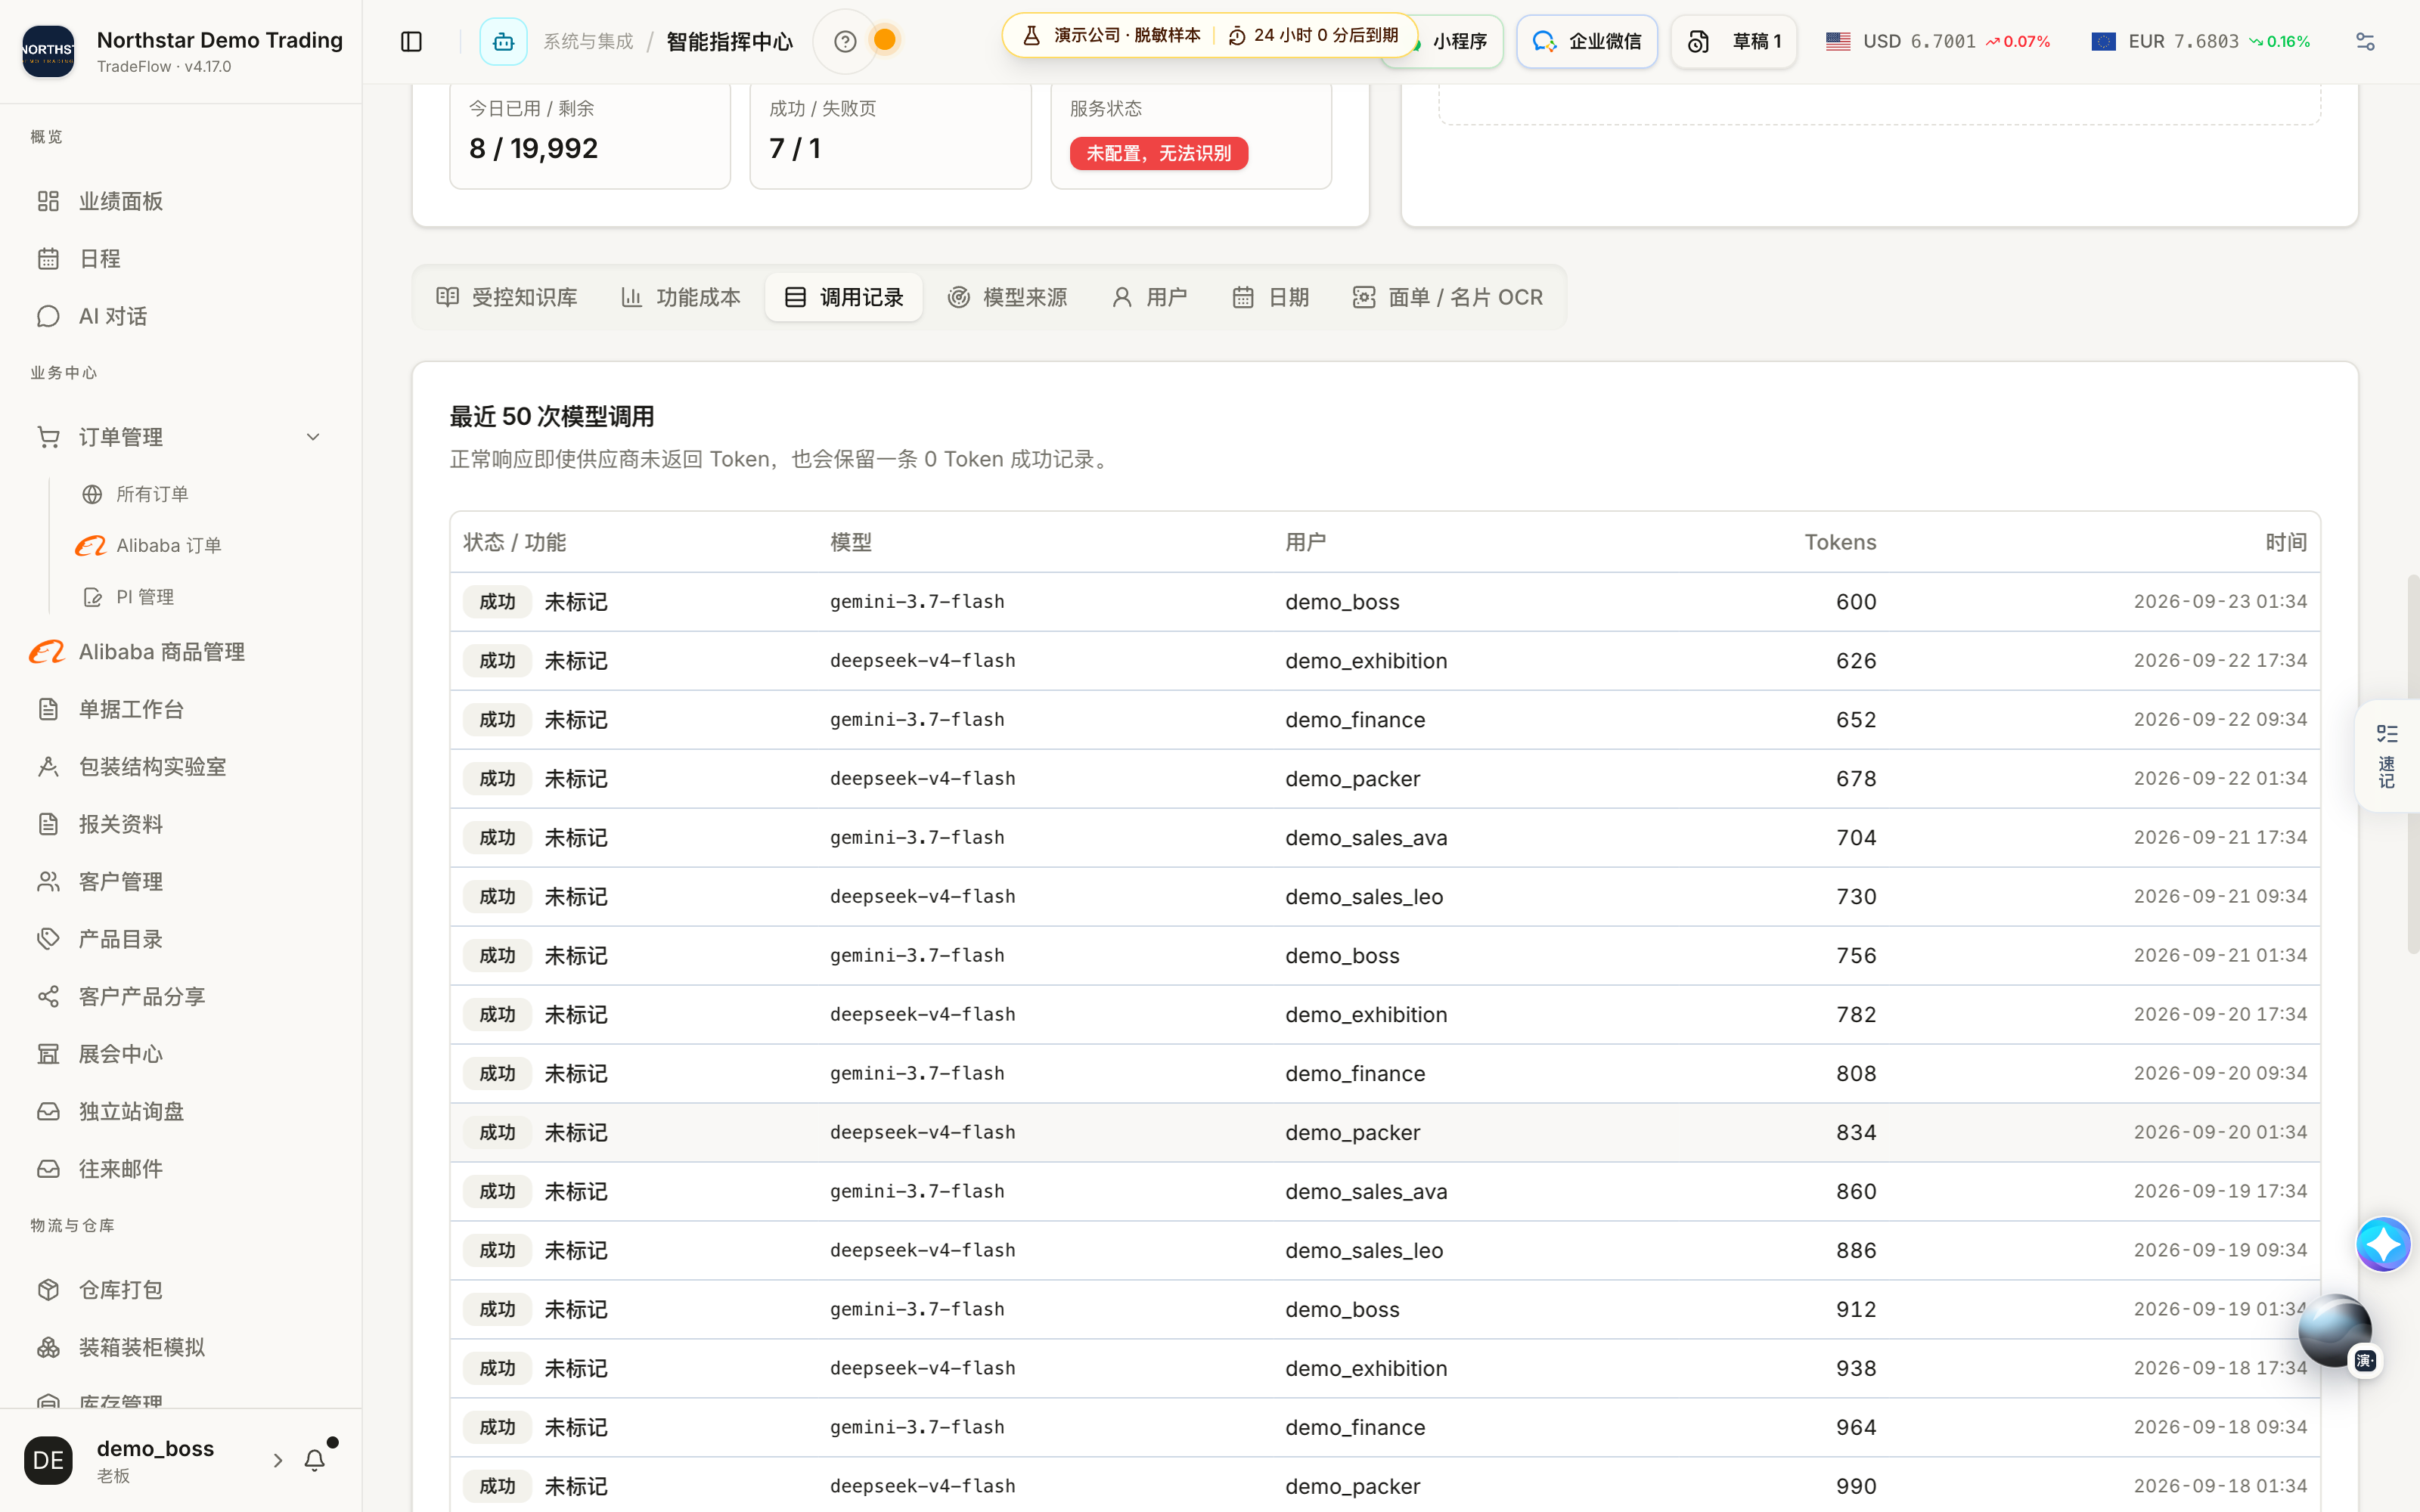Screen dimensions: 2420x1512
Task: Click the page vertical scrollbar
Action: (2413, 764)
